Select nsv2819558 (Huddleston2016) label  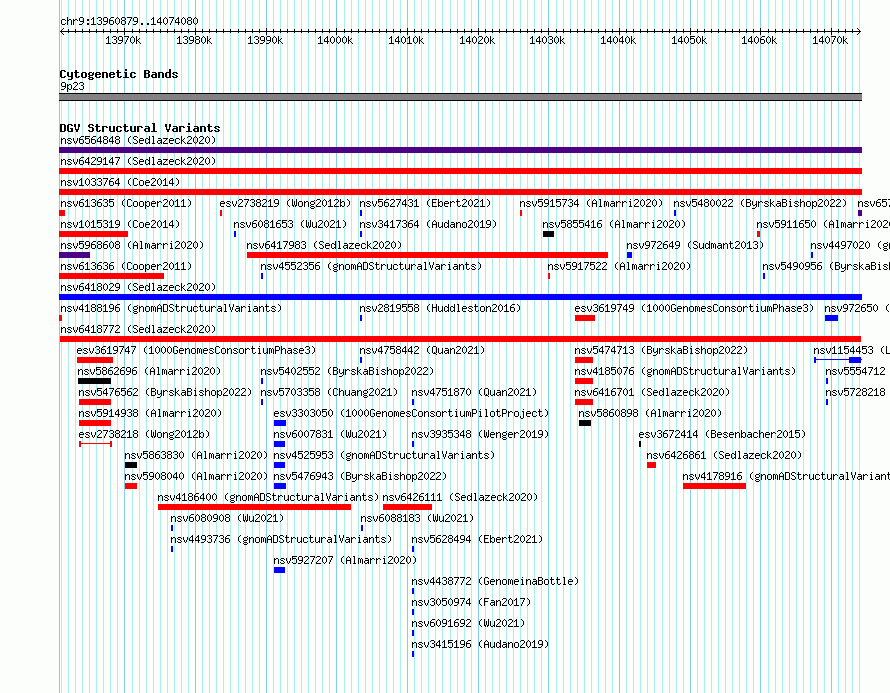click(440, 308)
